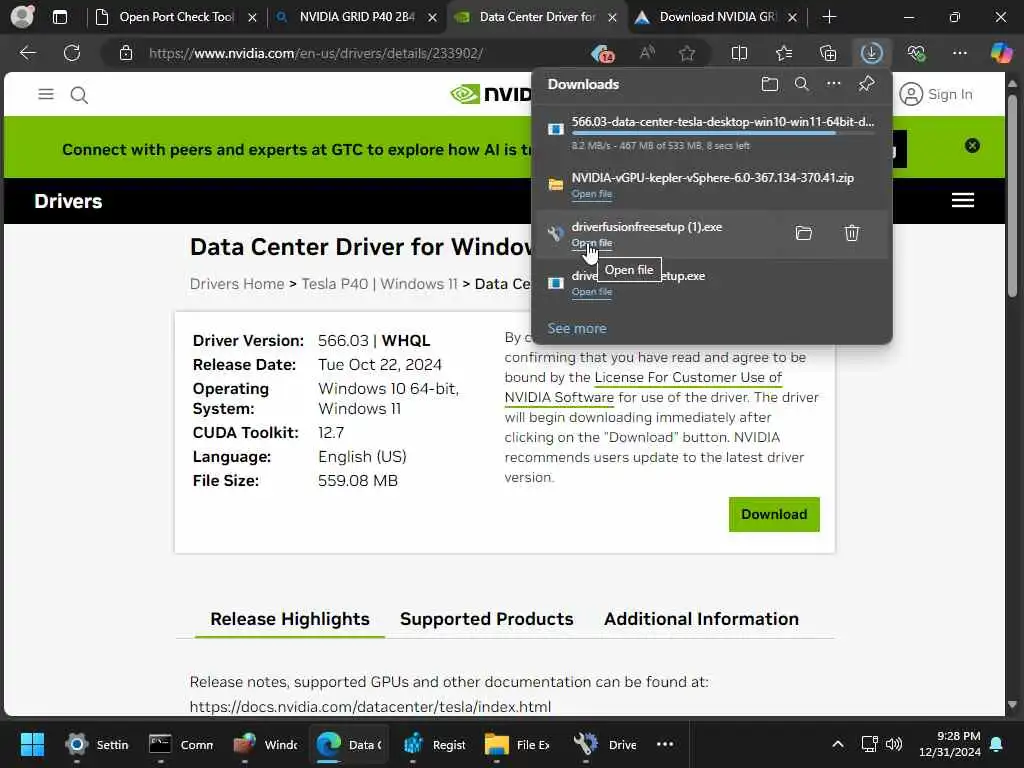Screen dimensions: 1024x768
Task: Expand taskbar overflow three dots
Action: click(665, 744)
